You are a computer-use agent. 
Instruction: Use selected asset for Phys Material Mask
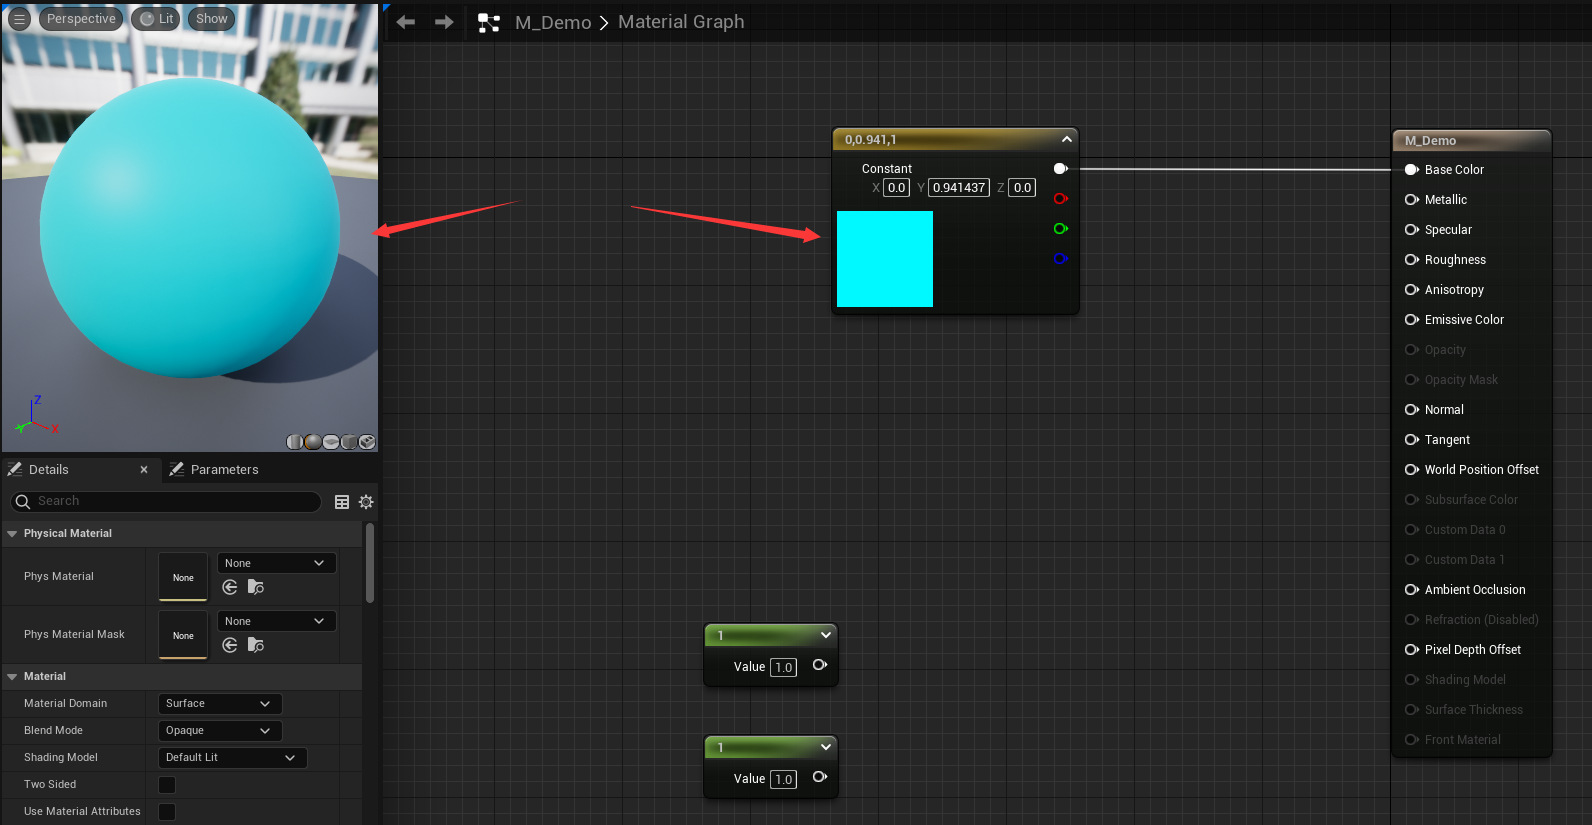point(230,645)
